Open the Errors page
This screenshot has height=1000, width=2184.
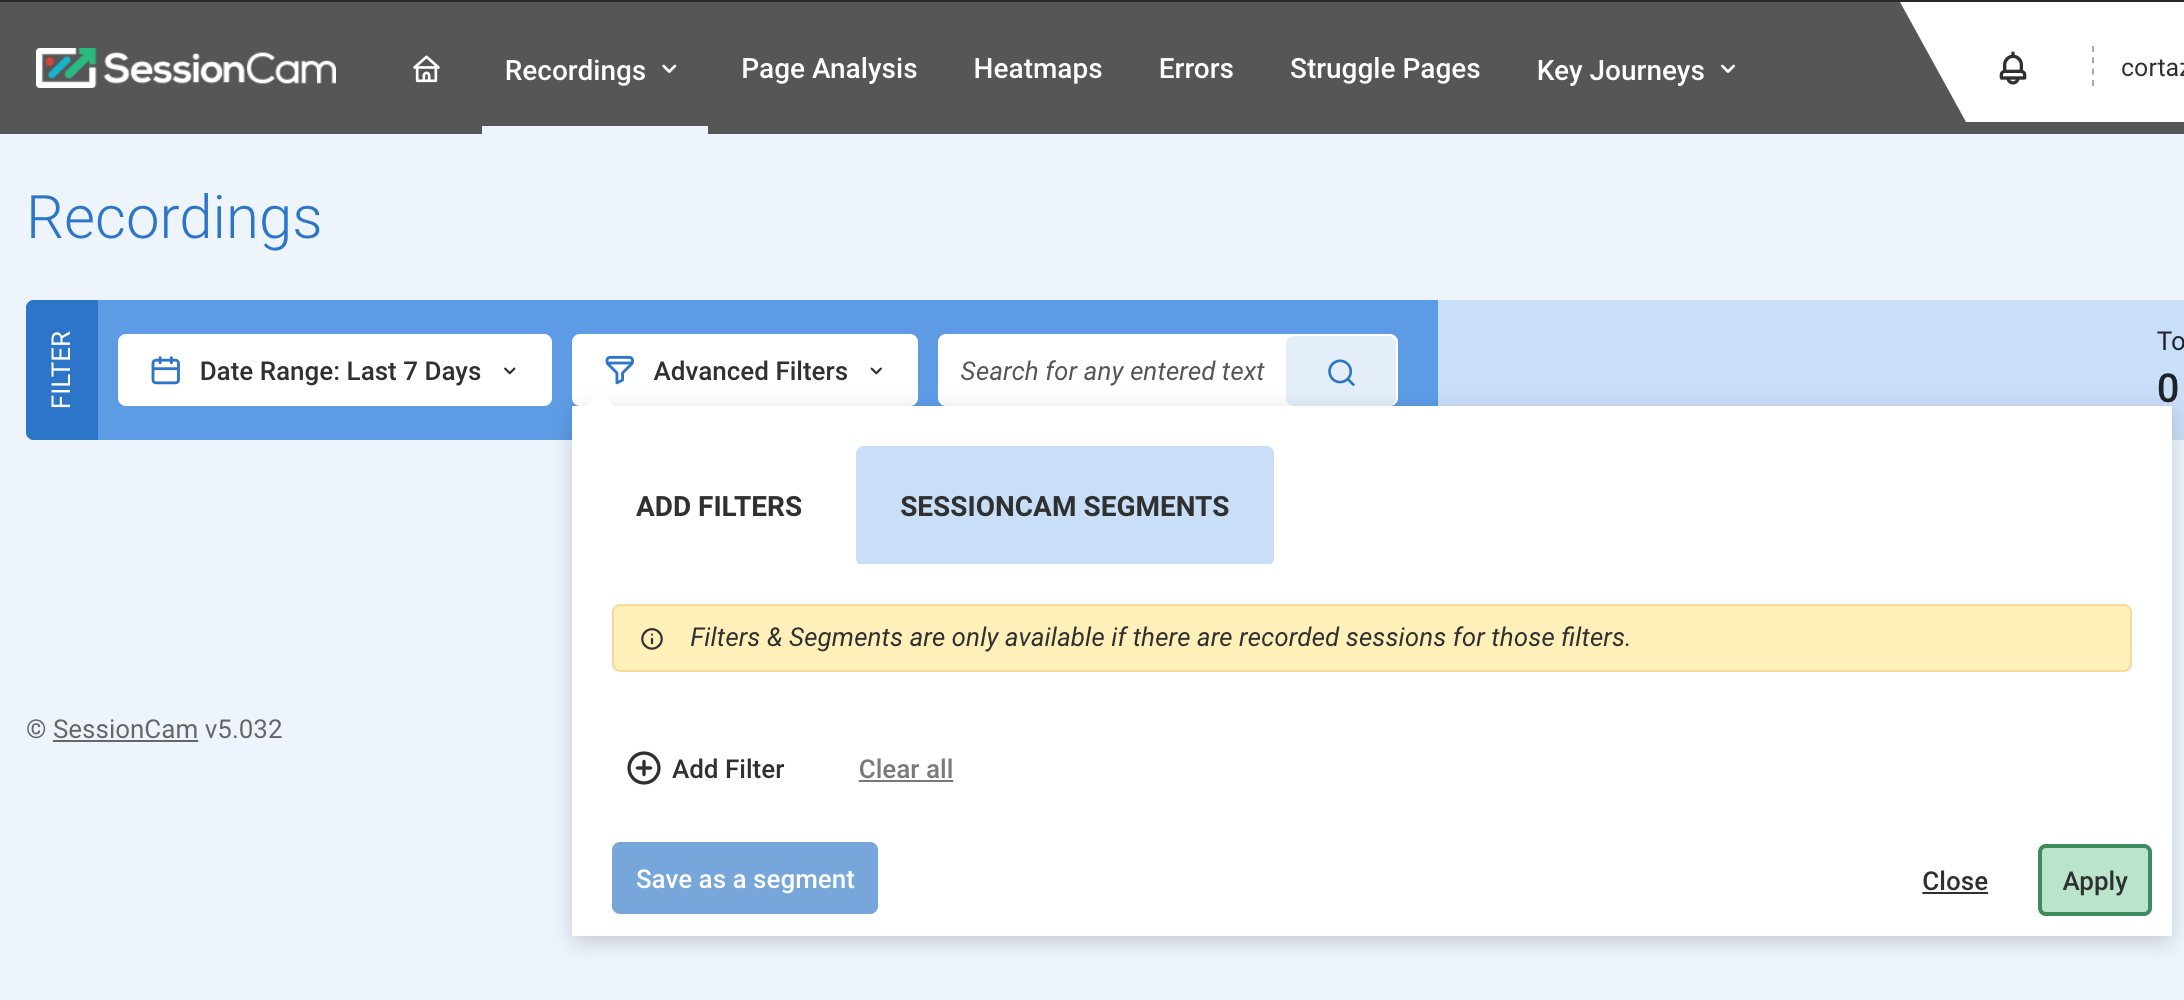click(1195, 69)
